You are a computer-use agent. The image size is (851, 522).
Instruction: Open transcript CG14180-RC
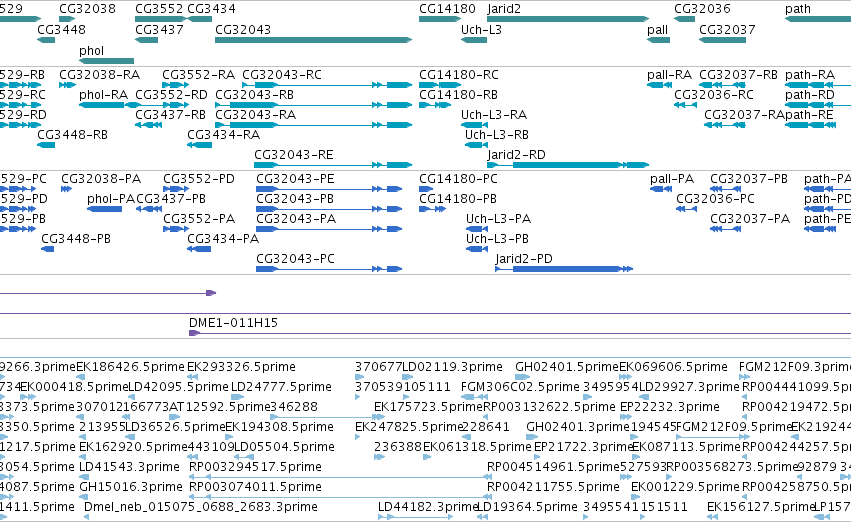click(459, 74)
